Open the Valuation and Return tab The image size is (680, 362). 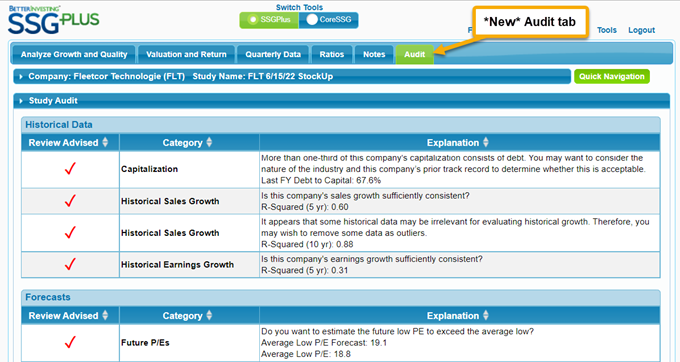pos(186,55)
